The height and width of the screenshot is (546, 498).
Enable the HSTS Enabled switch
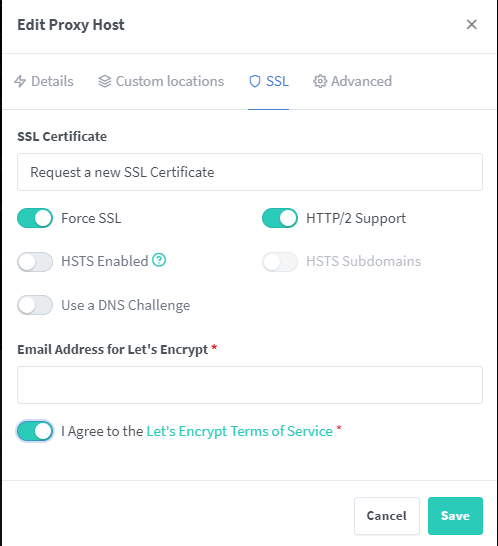pos(35,262)
